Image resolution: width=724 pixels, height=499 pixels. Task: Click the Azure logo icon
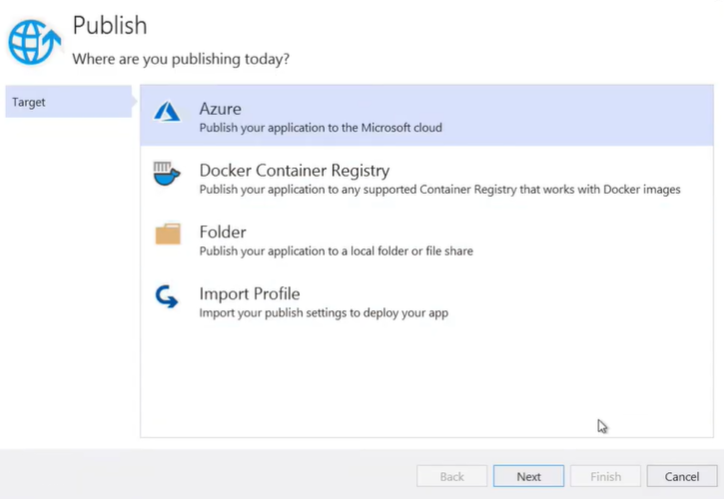167,112
